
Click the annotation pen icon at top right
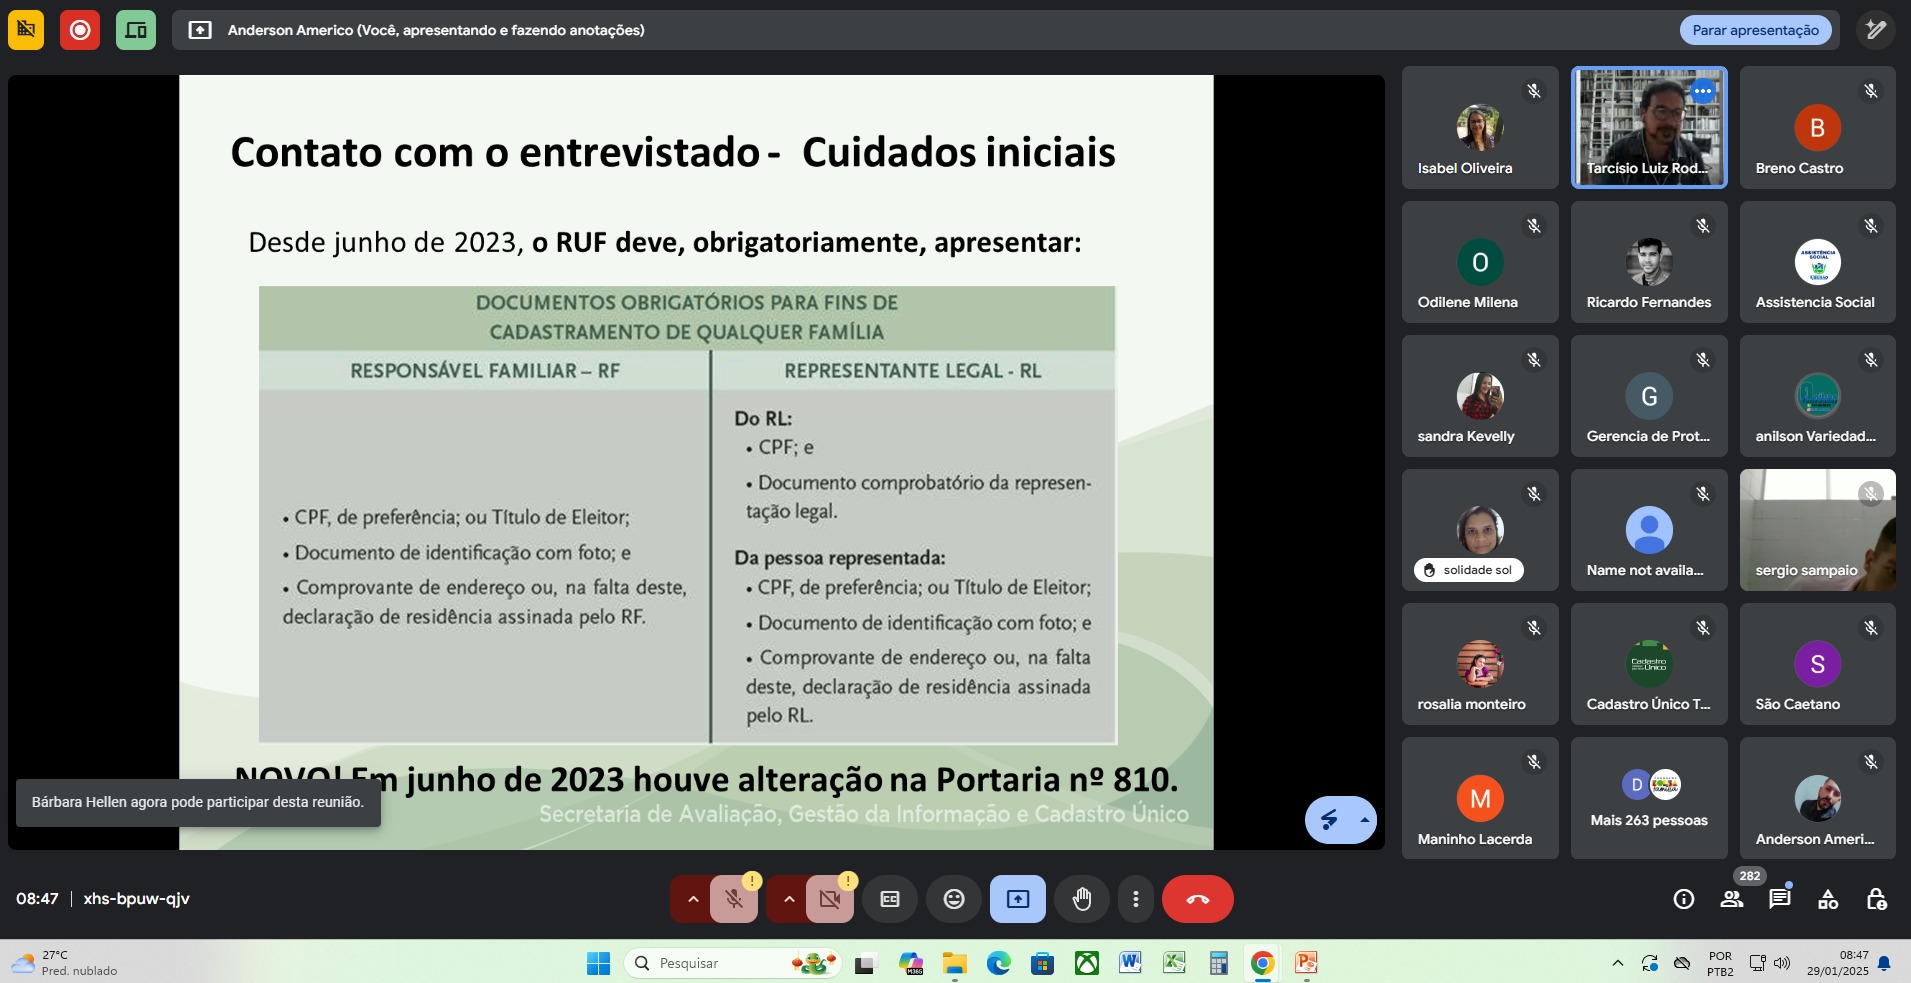pyautogui.click(x=1875, y=30)
